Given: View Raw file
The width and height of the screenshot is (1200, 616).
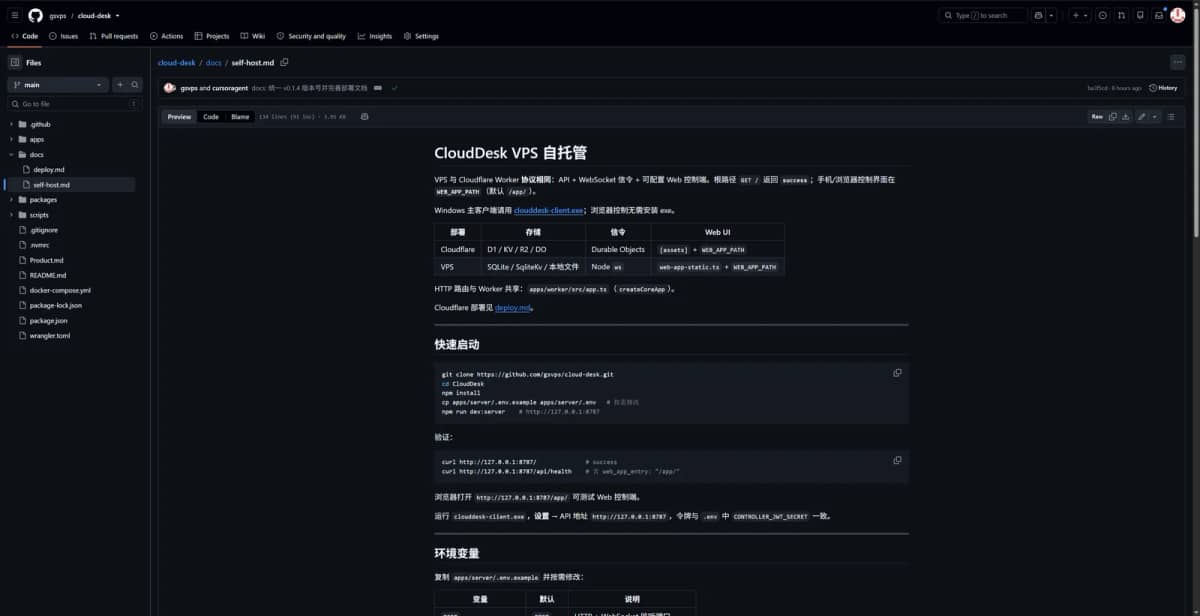Looking at the screenshot, I should (x=1097, y=117).
